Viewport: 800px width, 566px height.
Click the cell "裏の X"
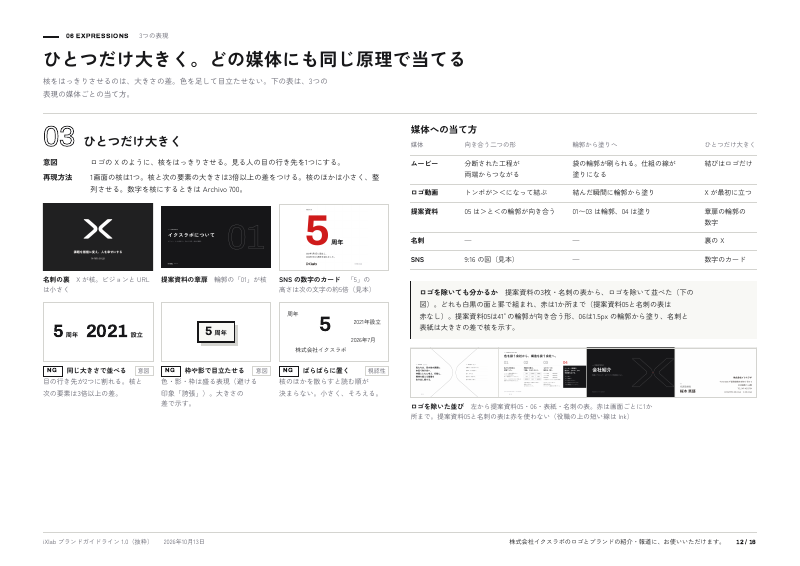pyautogui.click(x=714, y=241)
